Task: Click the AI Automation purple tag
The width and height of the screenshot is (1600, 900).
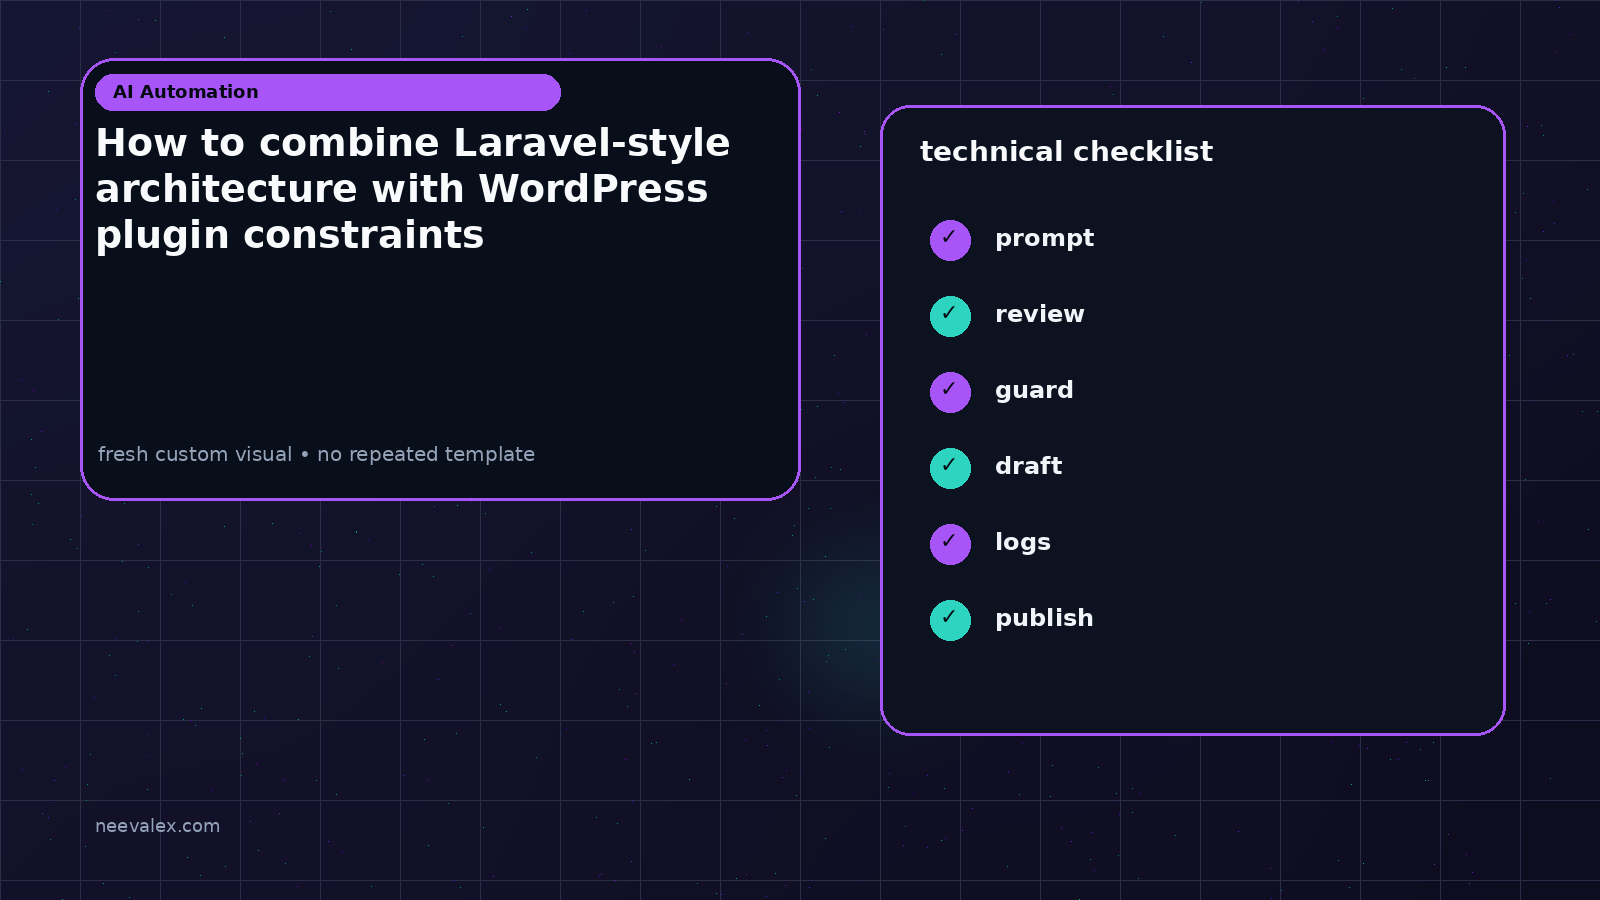Action: pyautogui.click(x=328, y=92)
